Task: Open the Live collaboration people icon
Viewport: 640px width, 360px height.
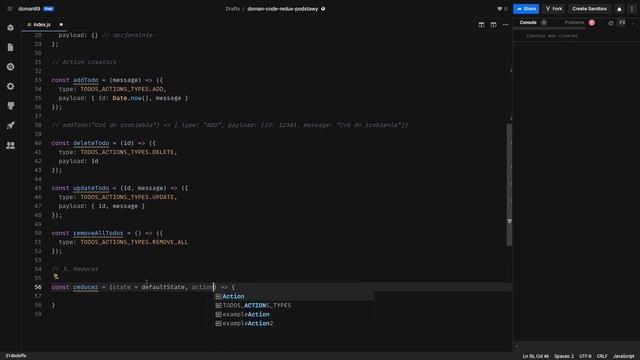Action: tap(11, 145)
